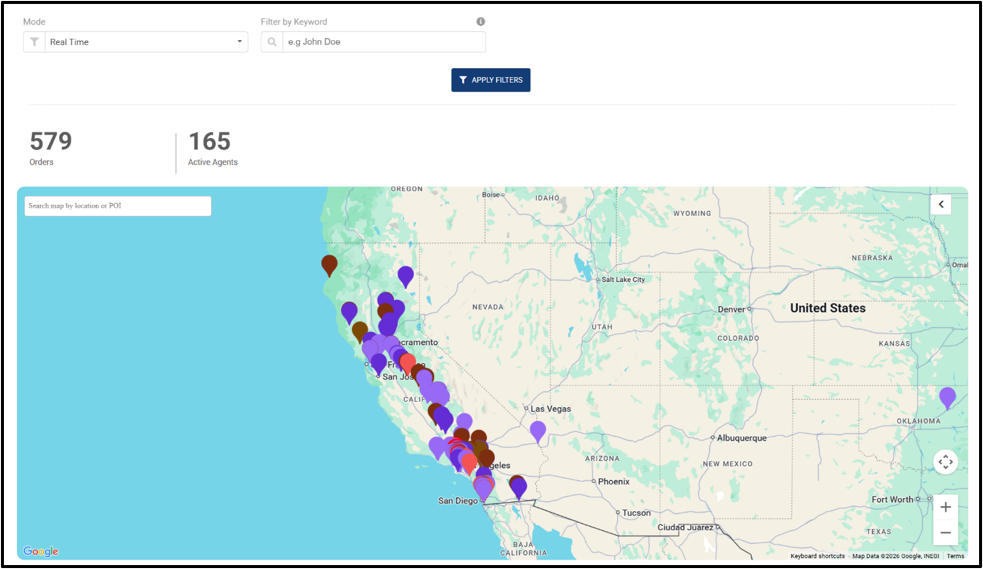Click the Albuquerque city label
Screen dimensions: 983x569
click(x=742, y=438)
